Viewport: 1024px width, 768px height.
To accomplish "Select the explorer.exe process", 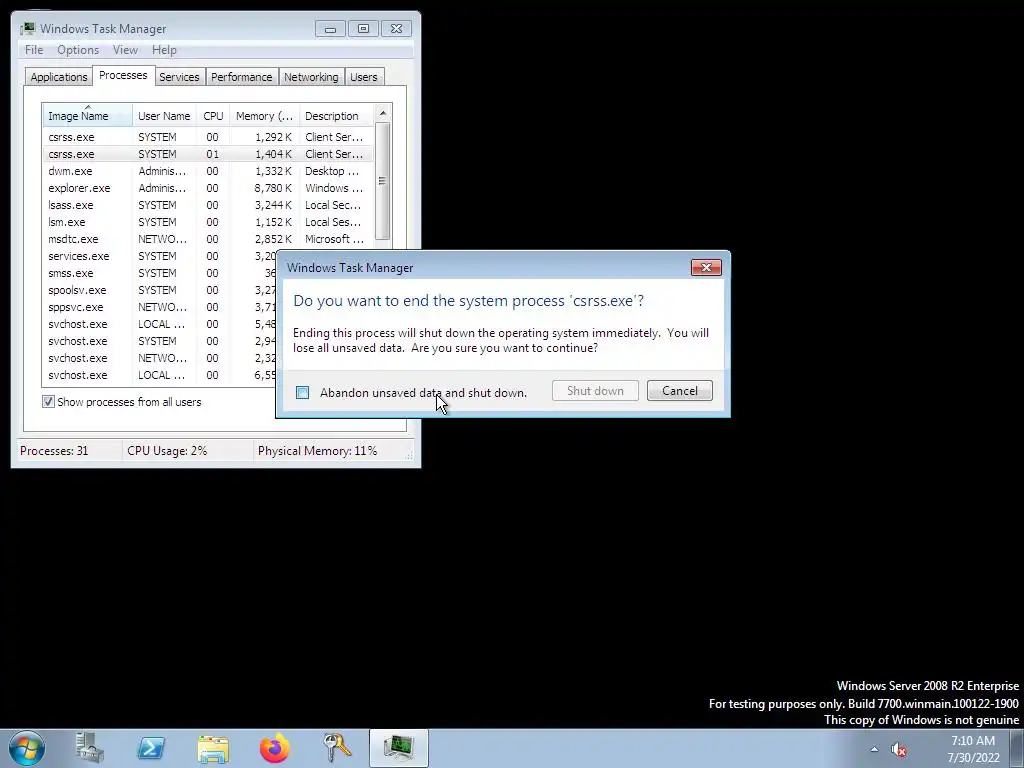I will coord(208,188).
